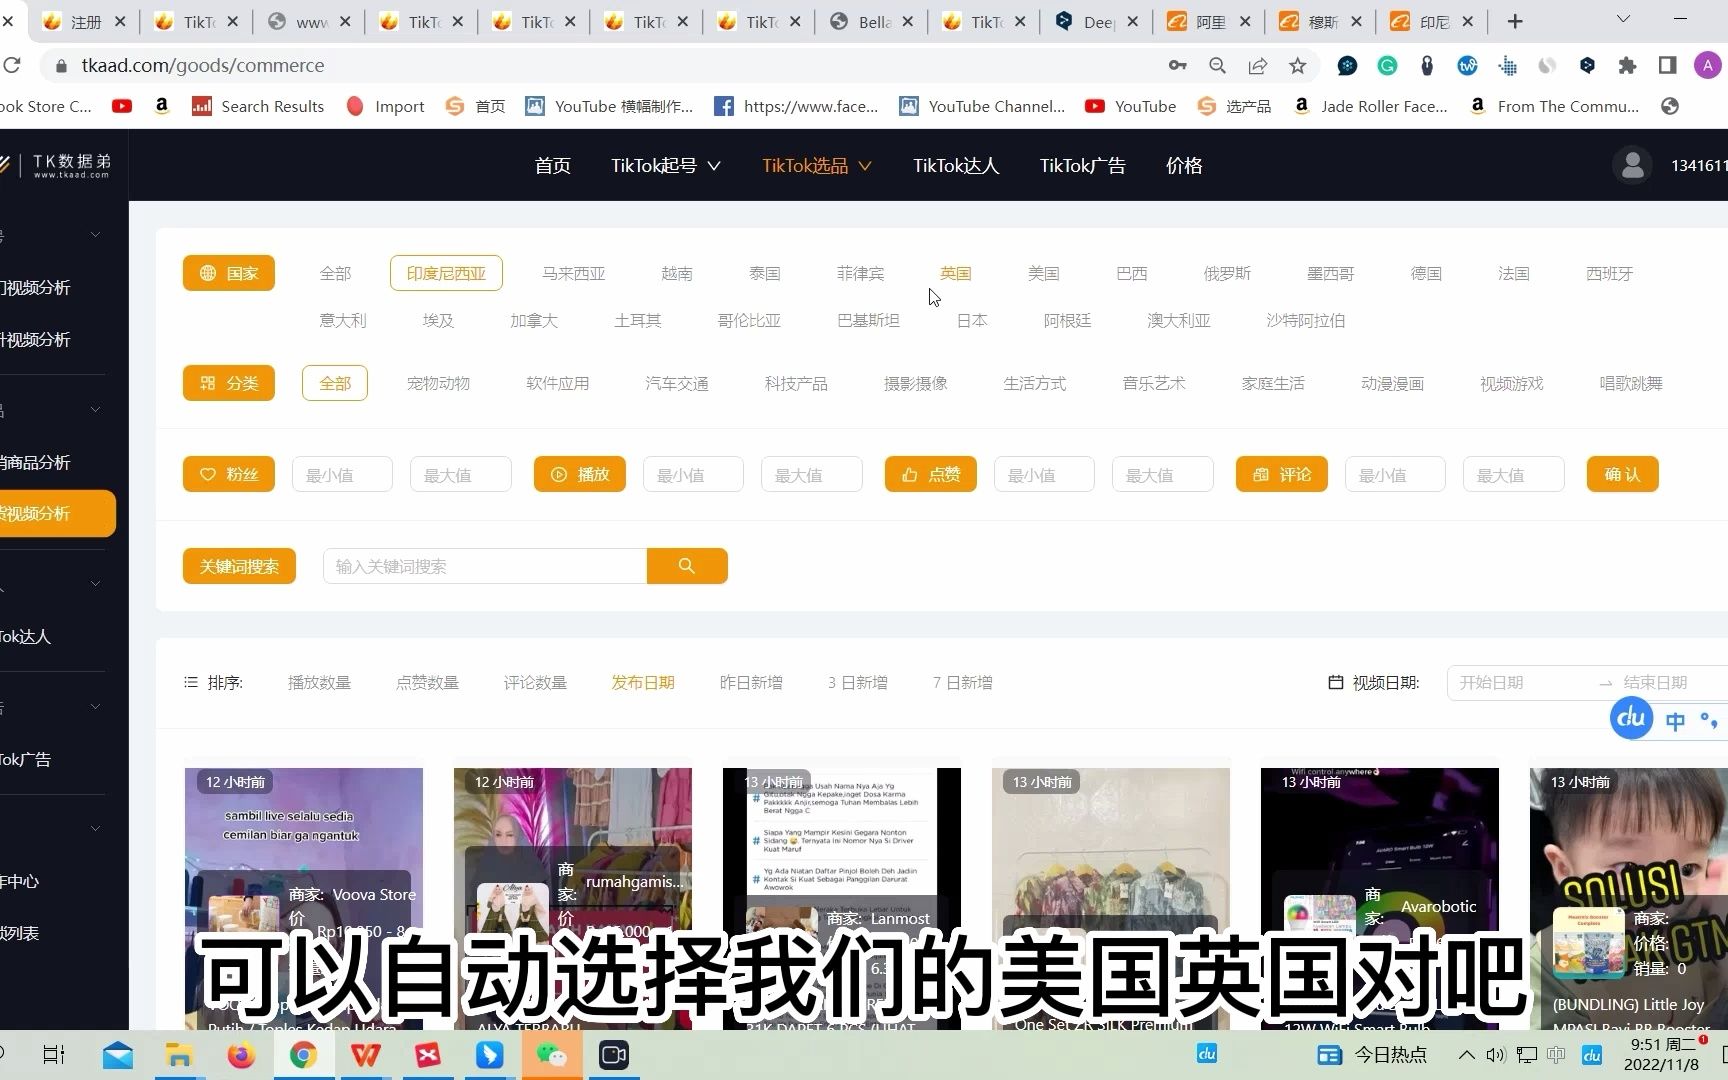
Task: Open the password key icon in address bar
Action: point(1177,65)
